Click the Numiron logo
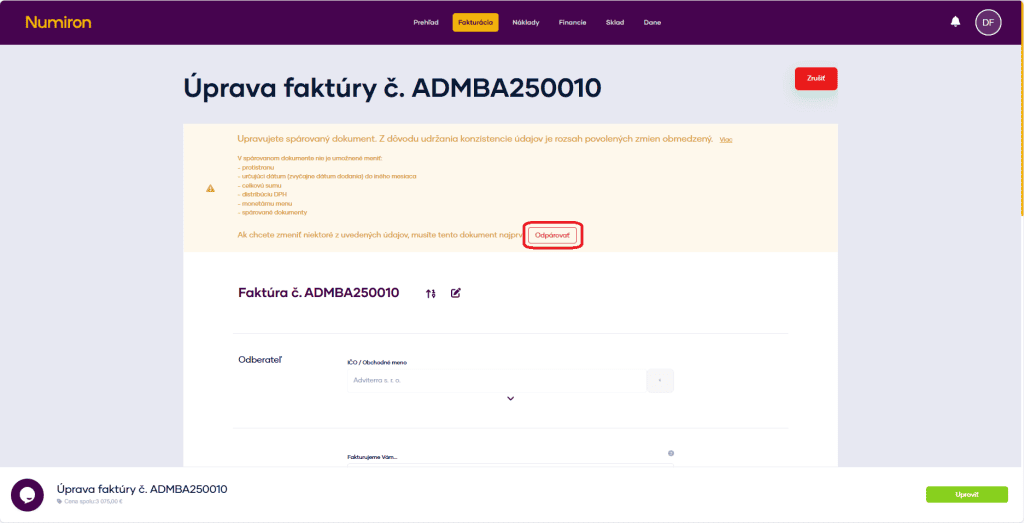 (58, 22)
